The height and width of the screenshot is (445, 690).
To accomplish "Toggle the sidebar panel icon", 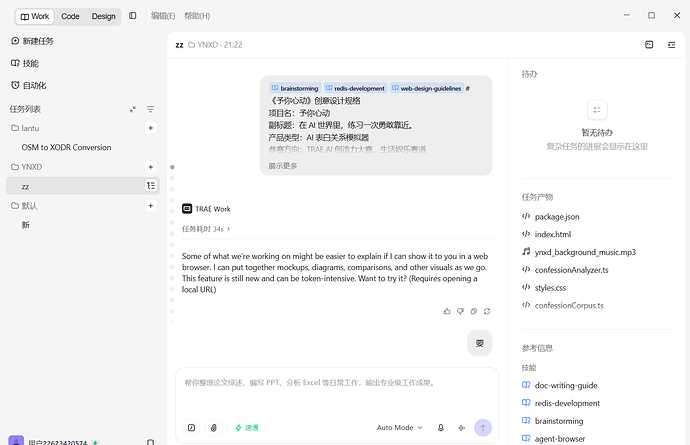I will 132,16.
